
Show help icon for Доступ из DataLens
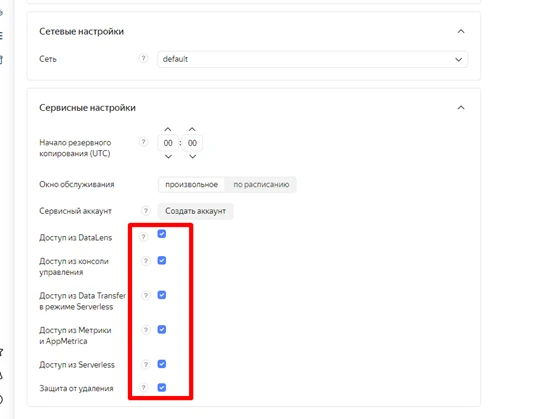click(x=143, y=237)
